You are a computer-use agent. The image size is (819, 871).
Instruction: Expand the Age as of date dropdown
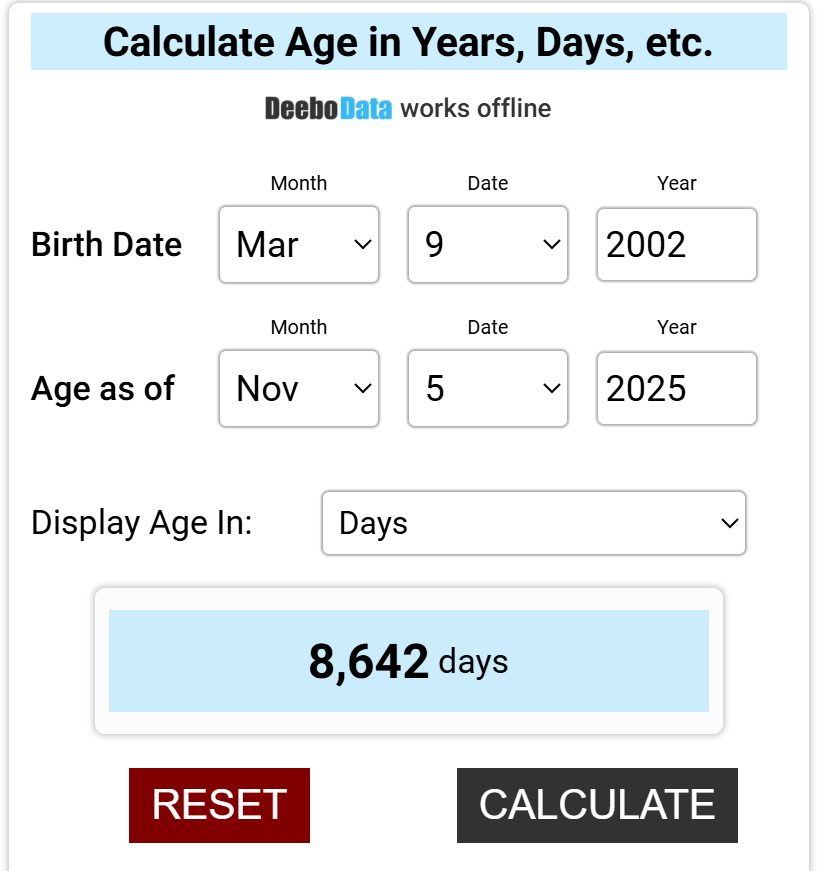pyautogui.click(x=487, y=389)
